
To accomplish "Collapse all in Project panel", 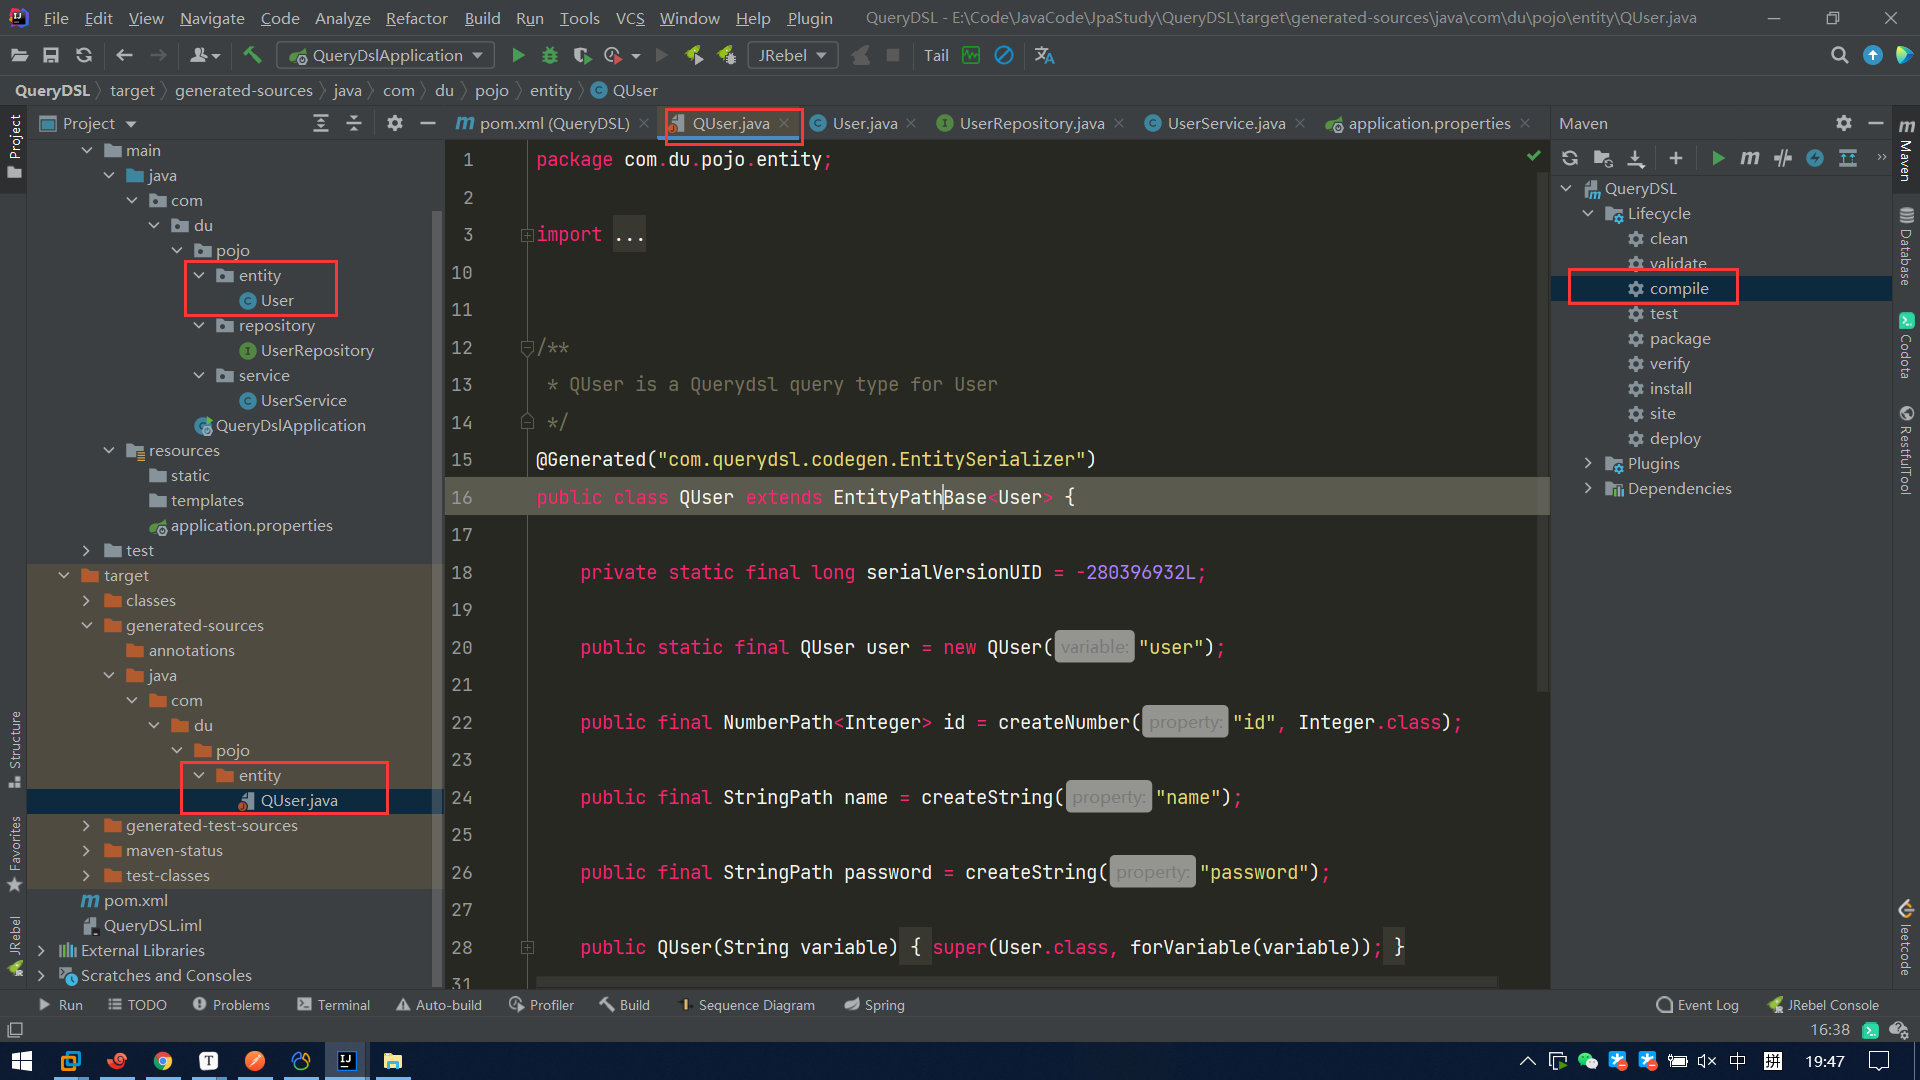I will (x=354, y=123).
